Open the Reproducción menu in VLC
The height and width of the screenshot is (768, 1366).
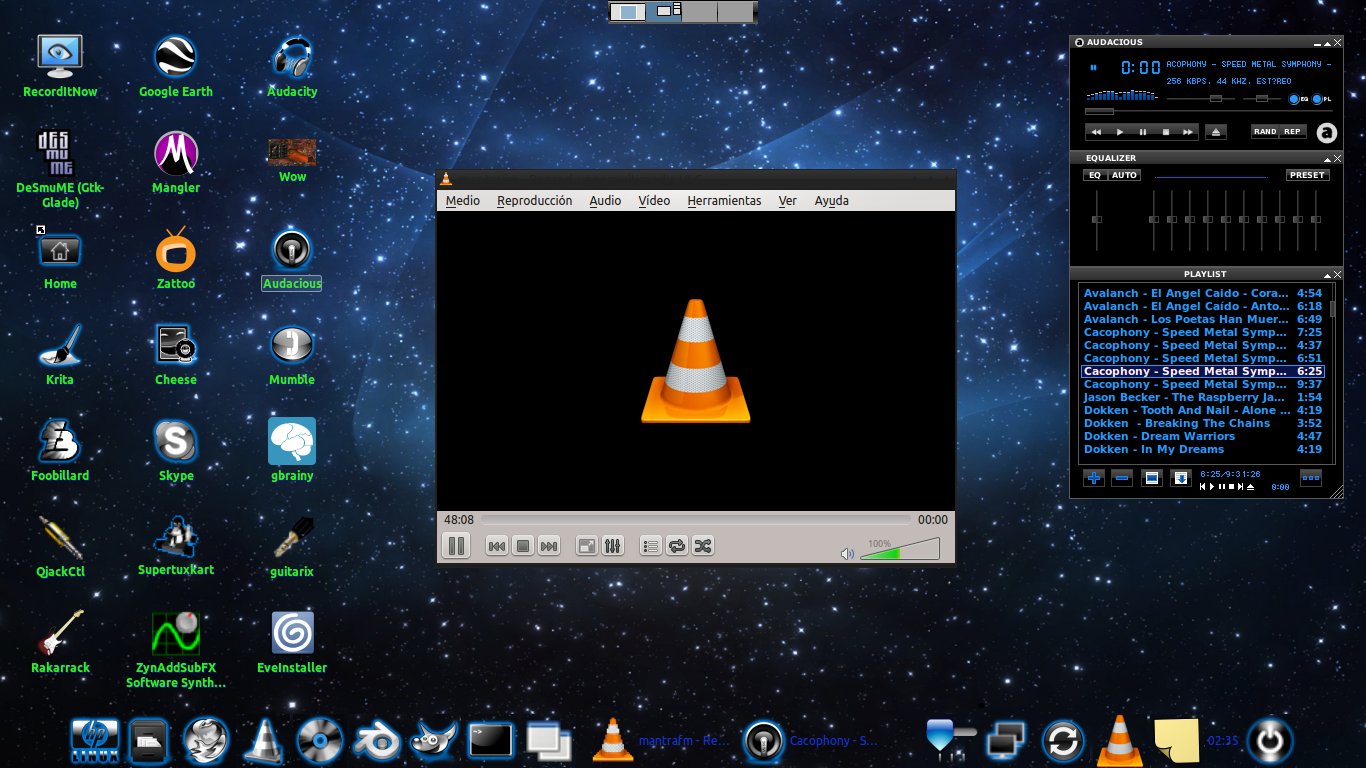[534, 200]
